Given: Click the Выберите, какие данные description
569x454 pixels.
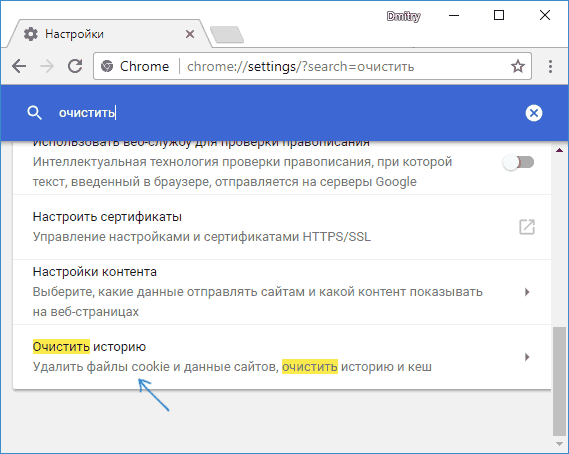Looking at the screenshot, I should coord(258,302).
